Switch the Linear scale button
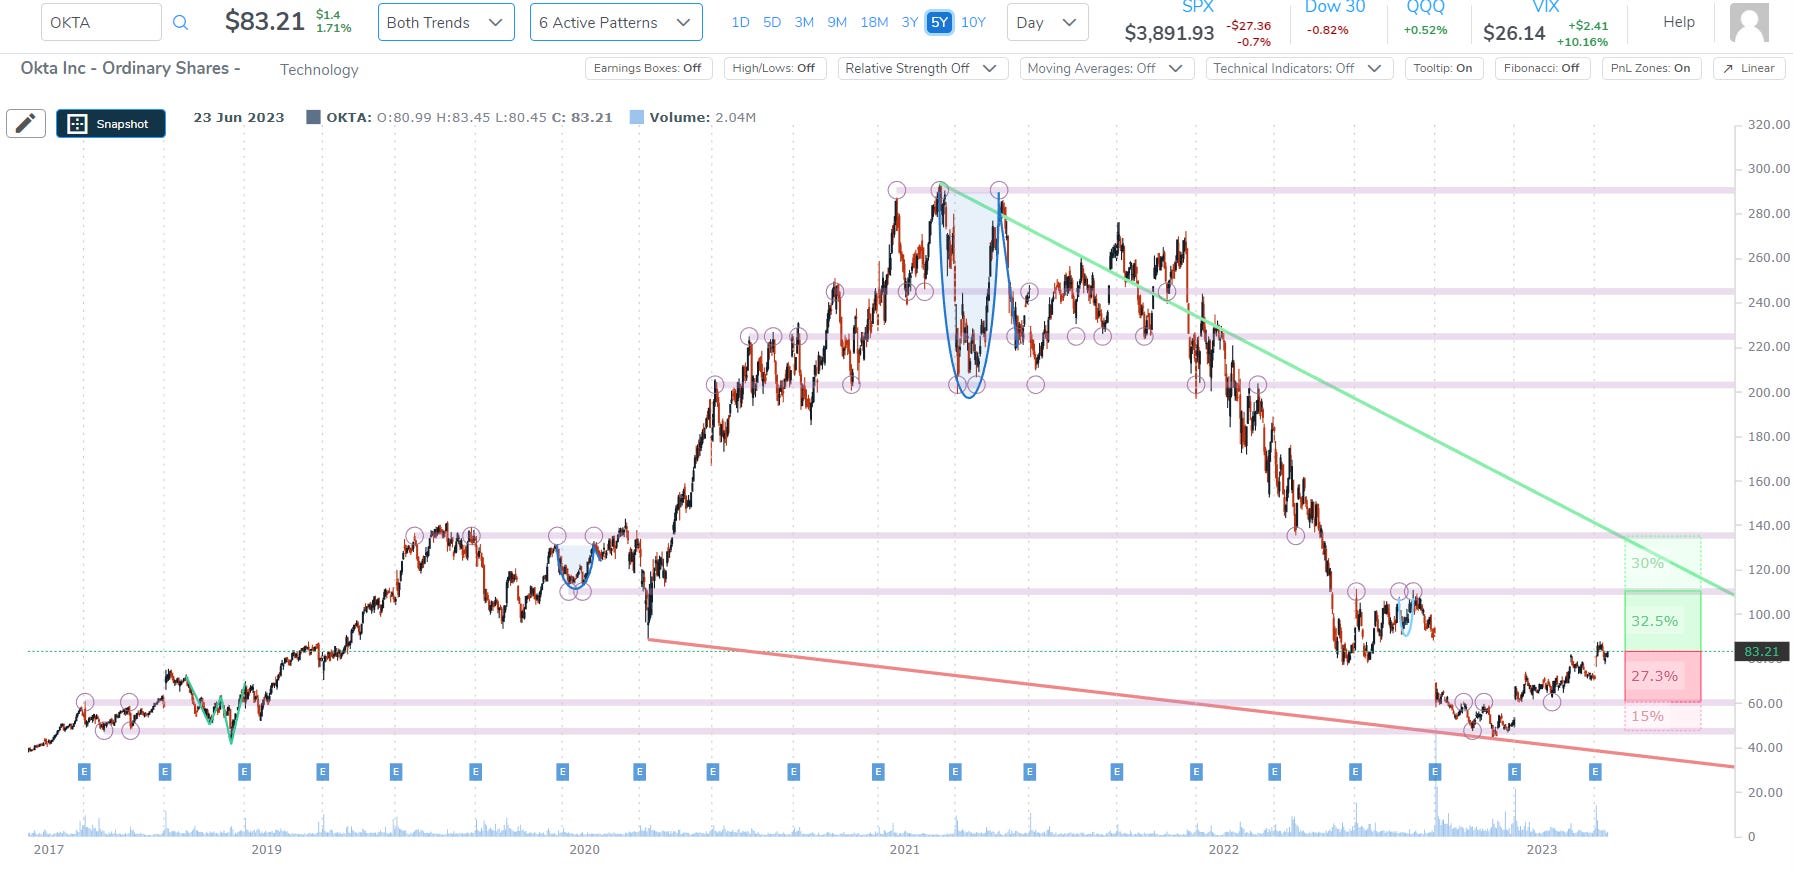Screen dimensions: 1793x875 pyautogui.click(x=1749, y=68)
